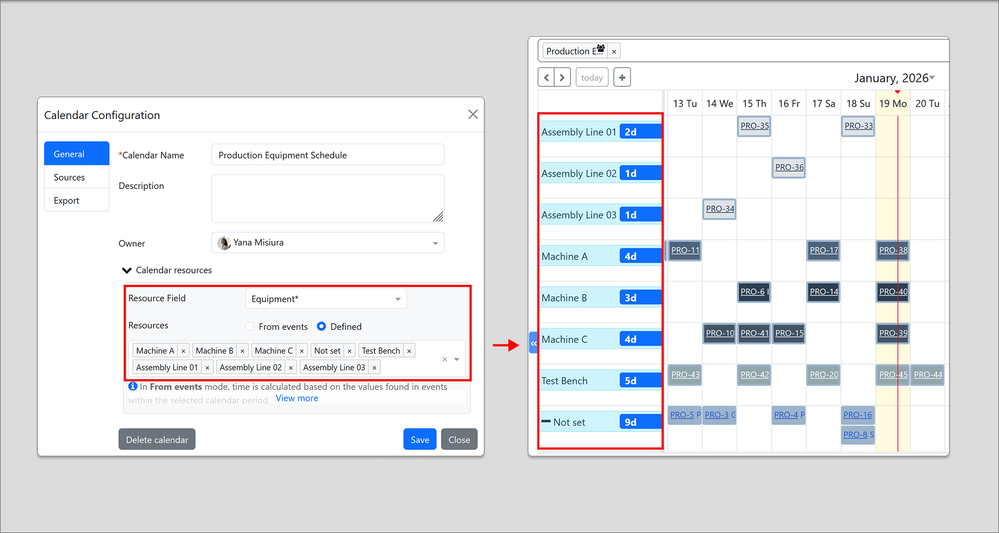Select the Not set resource row
This screenshot has height=533, width=999.
pos(601,422)
